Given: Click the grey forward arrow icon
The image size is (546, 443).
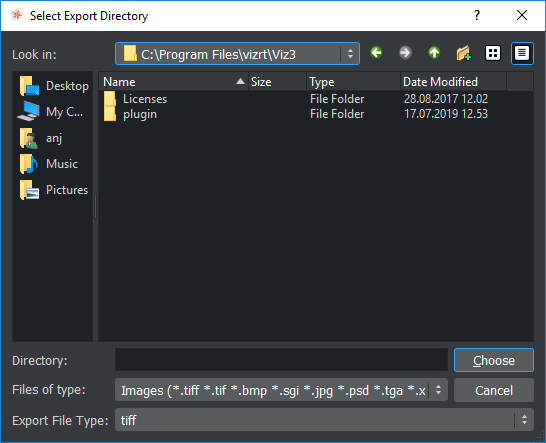Looking at the screenshot, I should [405, 53].
